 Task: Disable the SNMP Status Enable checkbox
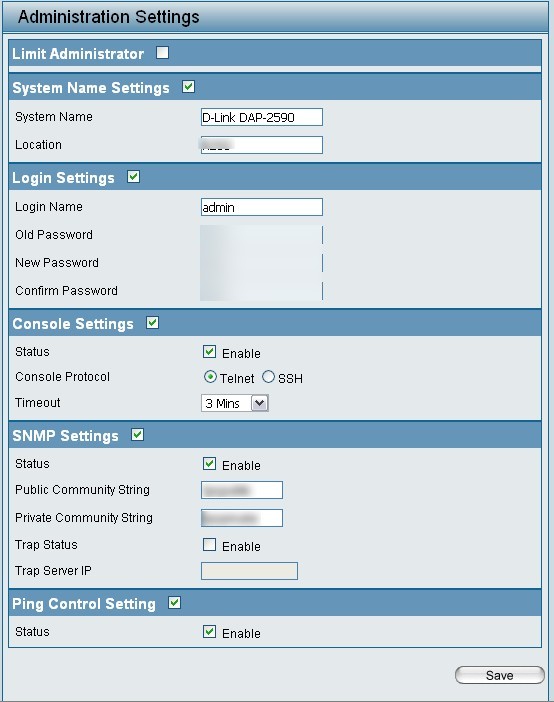tap(209, 464)
